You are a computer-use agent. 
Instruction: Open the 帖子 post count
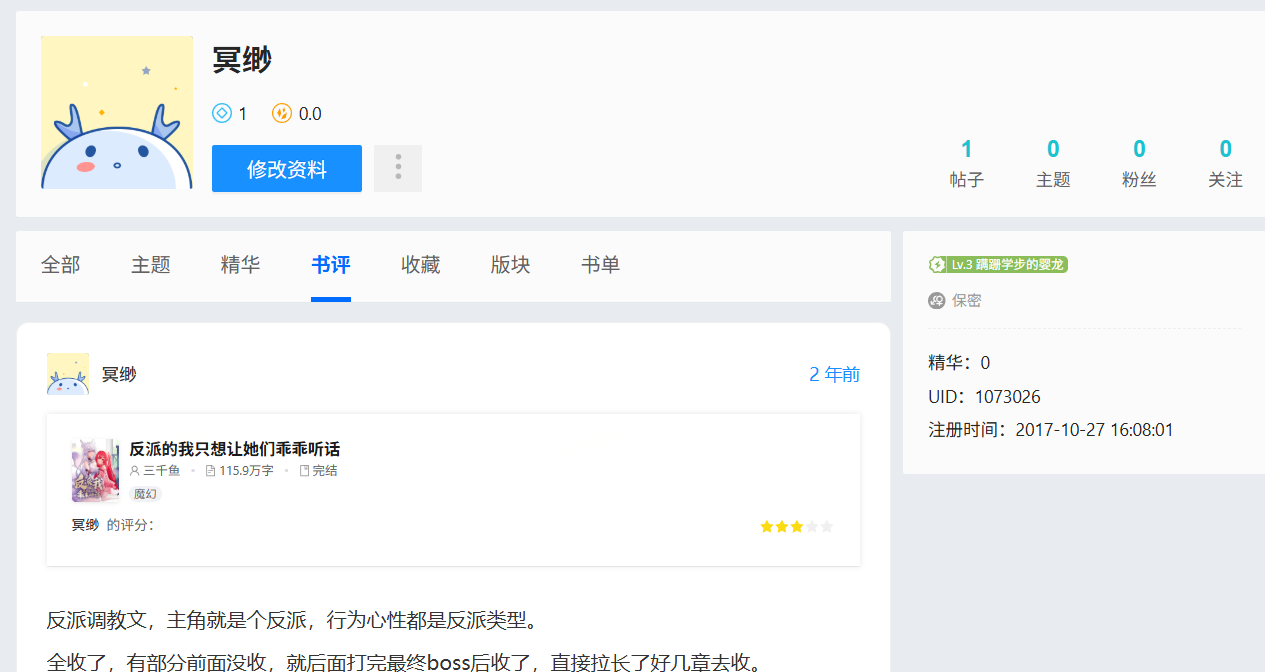click(966, 164)
